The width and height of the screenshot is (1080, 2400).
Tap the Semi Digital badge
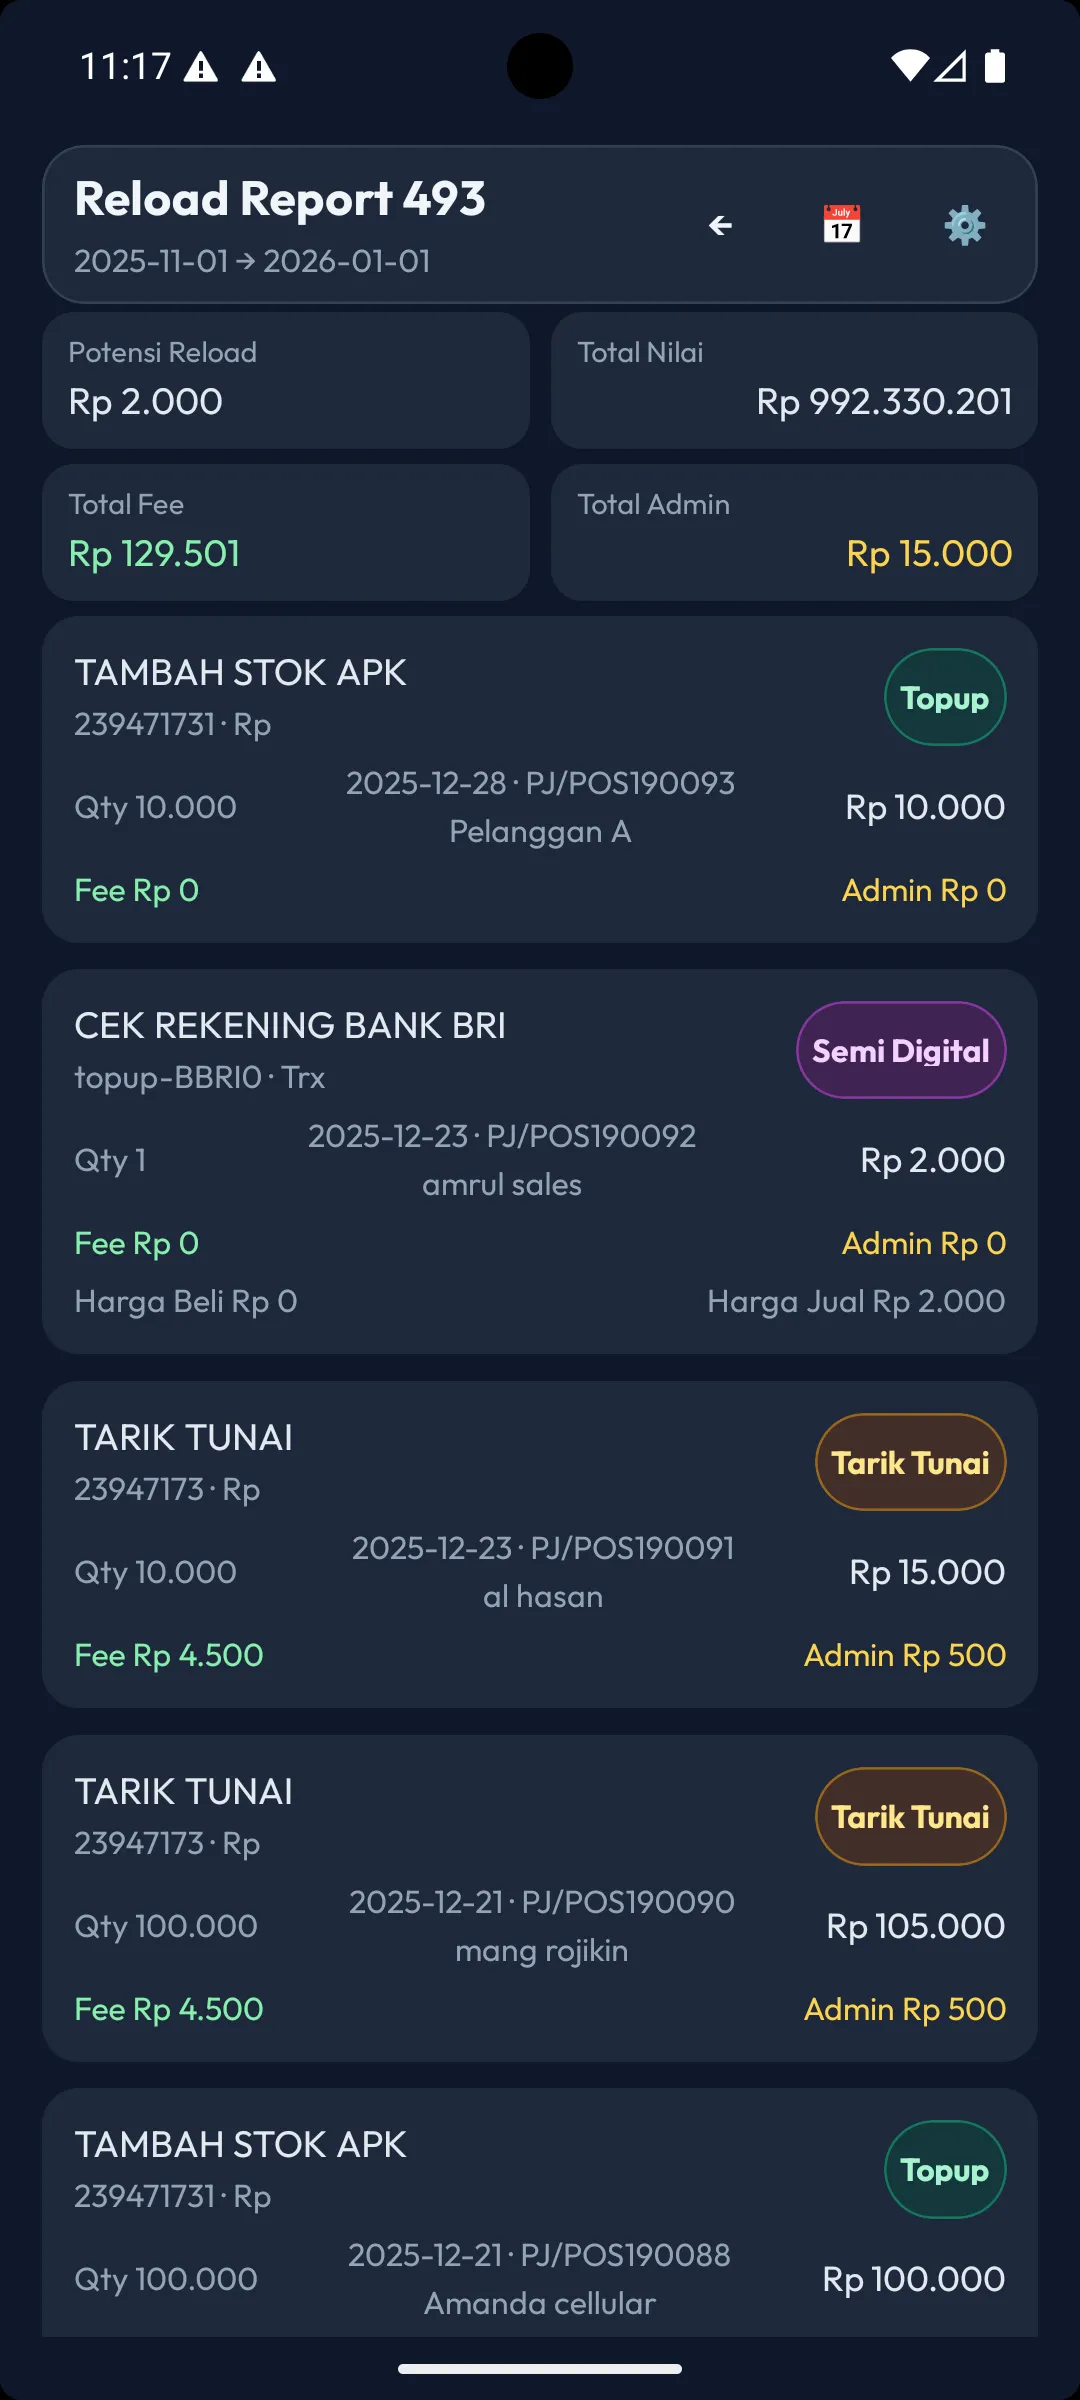pos(901,1050)
